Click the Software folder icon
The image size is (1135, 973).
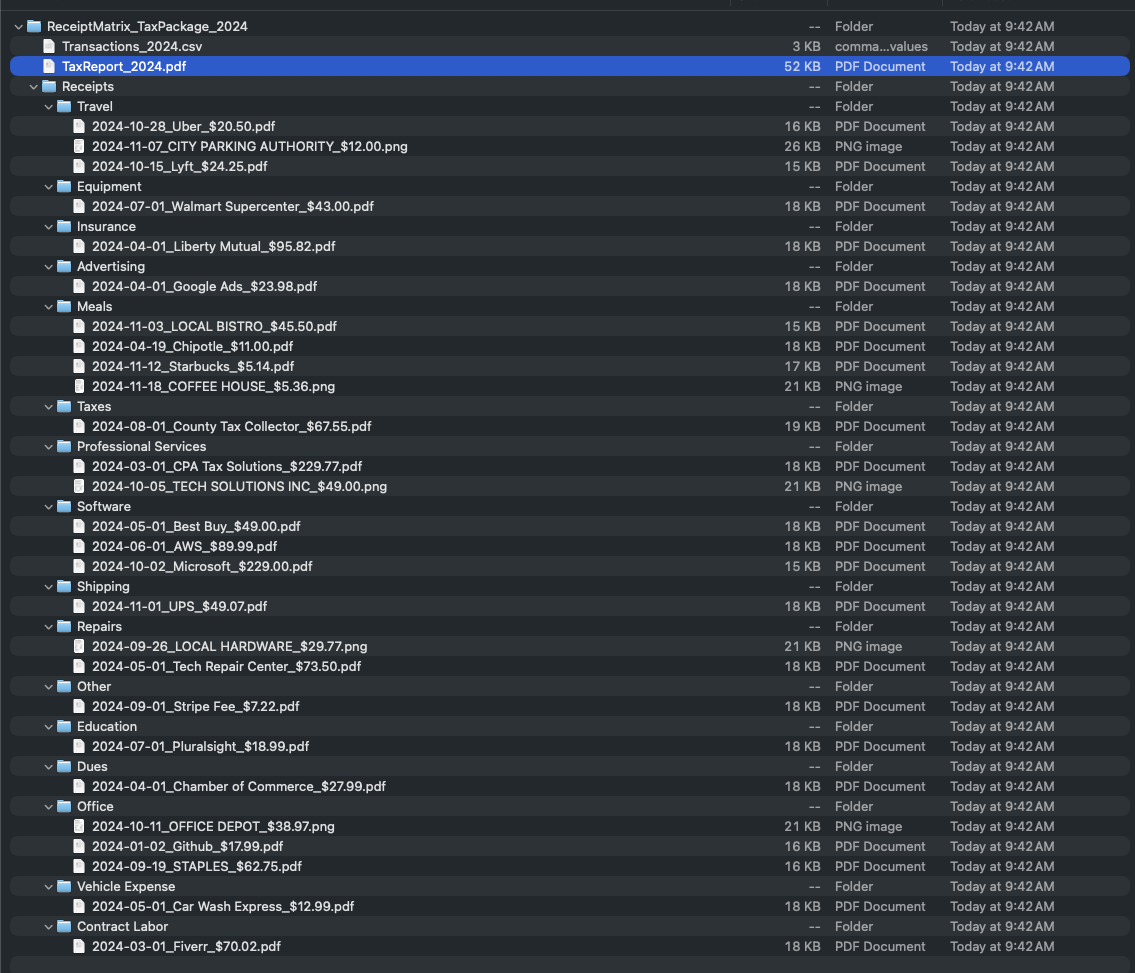tap(64, 506)
